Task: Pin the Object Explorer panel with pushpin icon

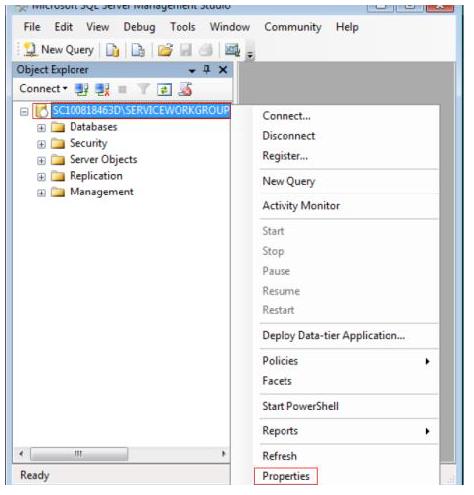Action: (207, 70)
